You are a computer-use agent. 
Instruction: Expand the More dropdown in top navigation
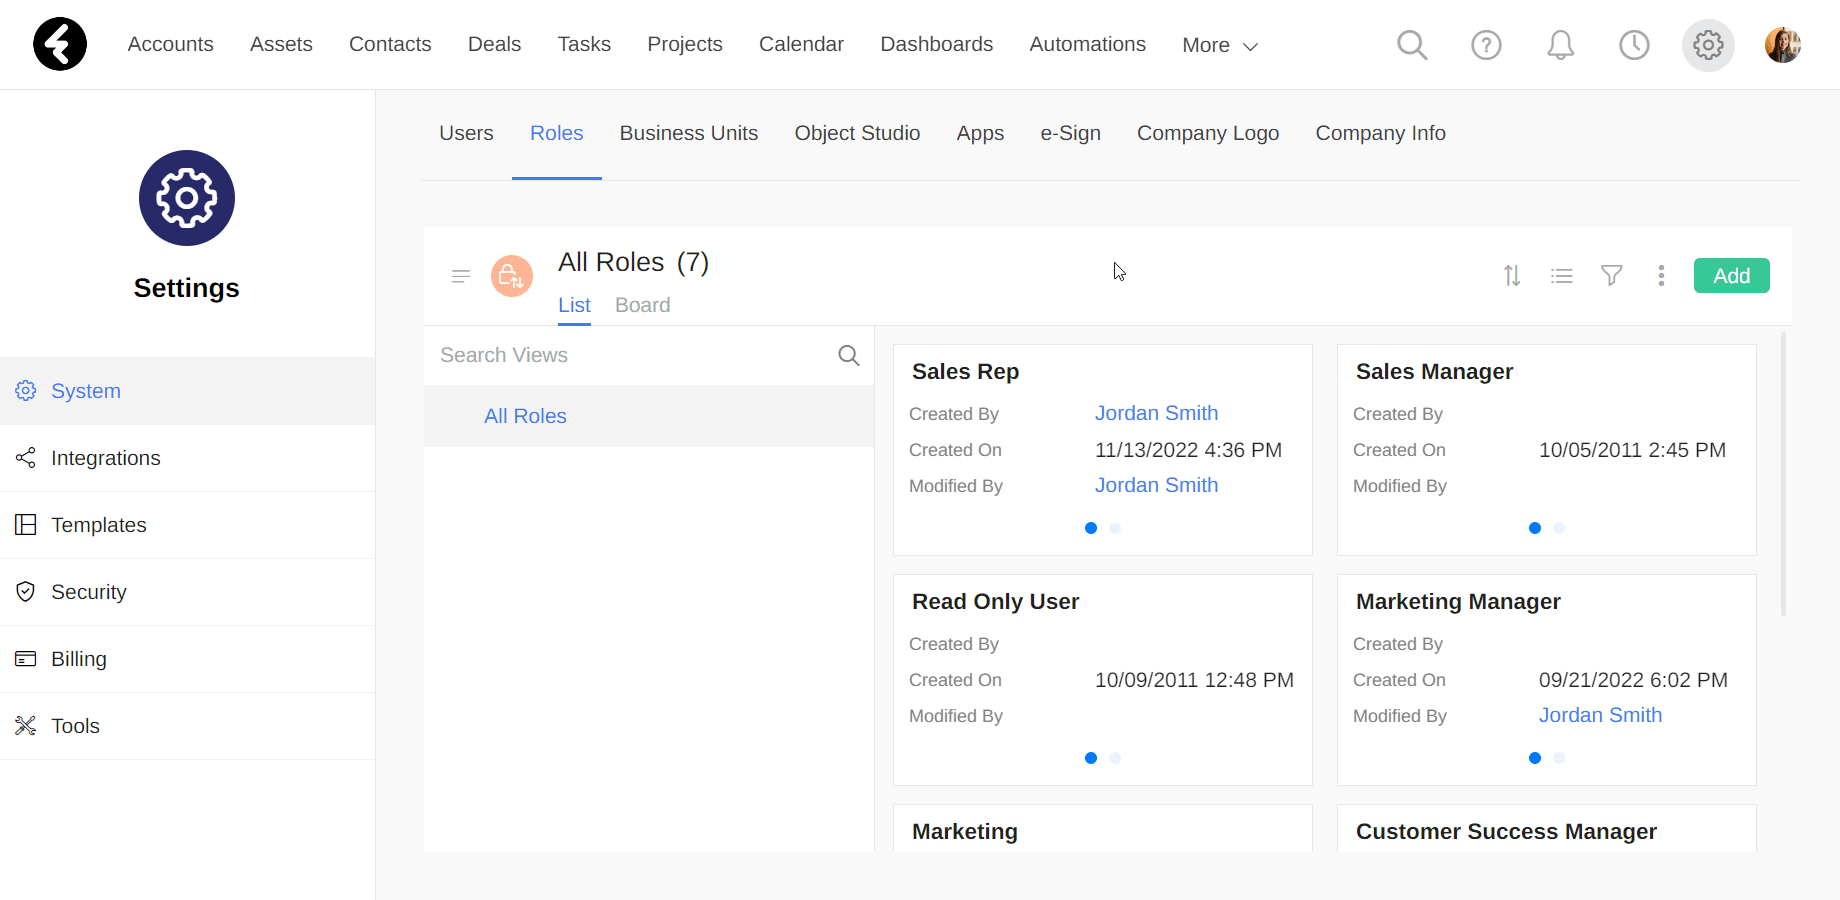(x=1220, y=45)
